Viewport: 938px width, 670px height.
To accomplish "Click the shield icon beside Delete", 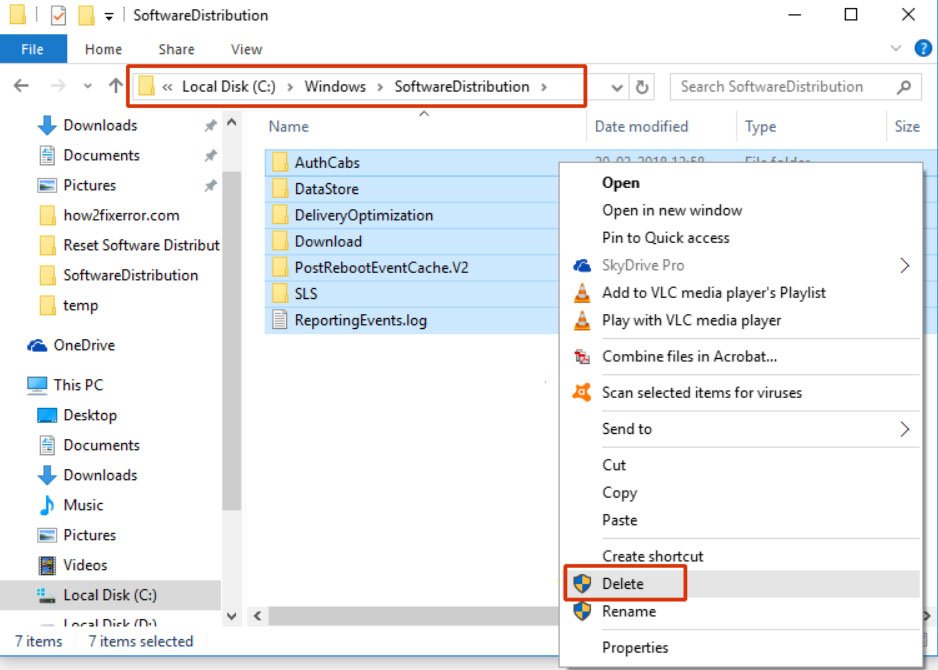I will (x=582, y=583).
